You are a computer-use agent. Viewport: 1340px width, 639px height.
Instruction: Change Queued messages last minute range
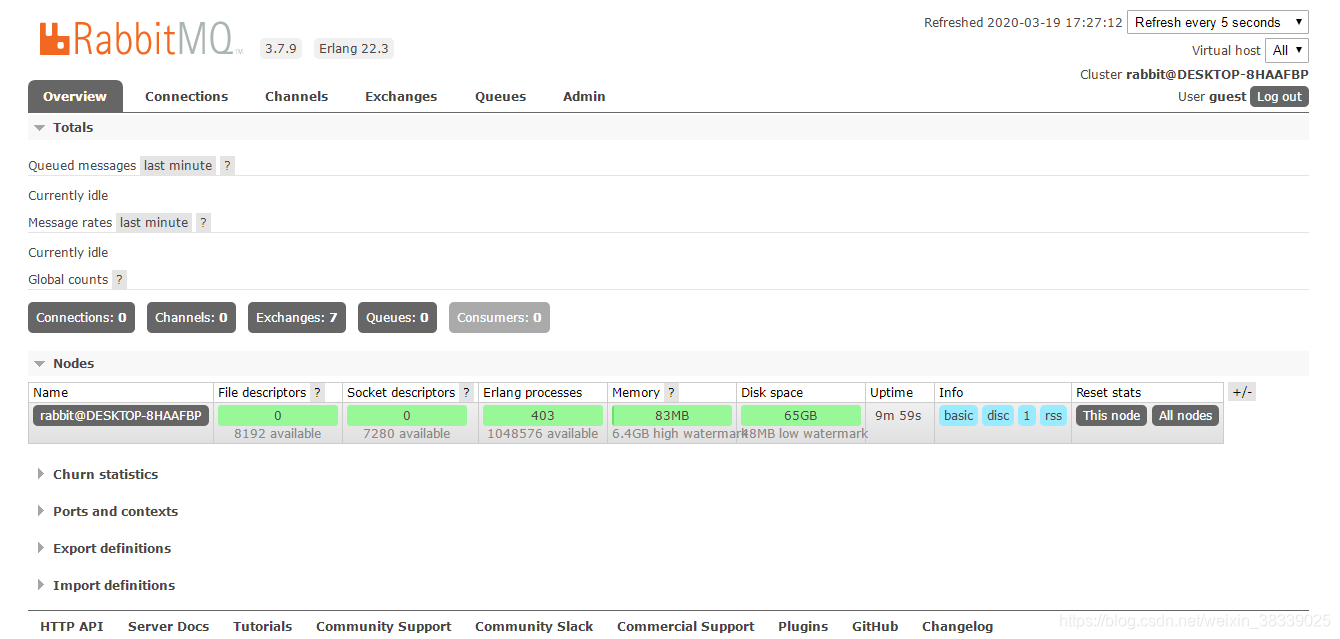point(178,166)
